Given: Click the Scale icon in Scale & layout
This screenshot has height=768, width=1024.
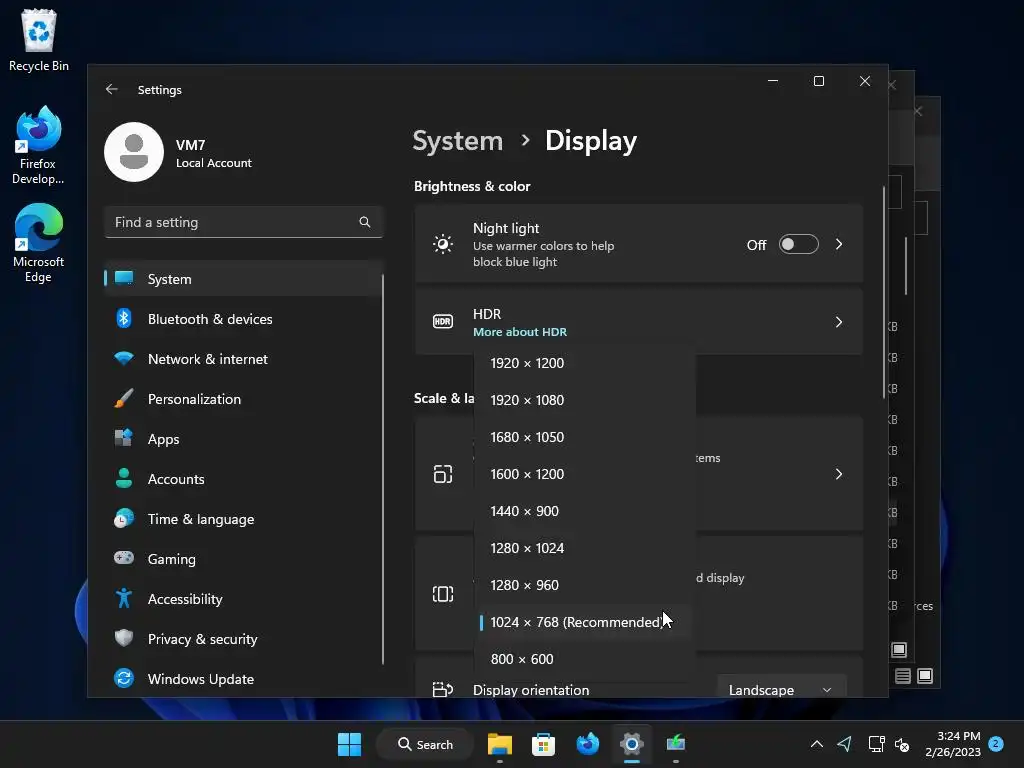Looking at the screenshot, I should pyautogui.click(x=443, y=474).
